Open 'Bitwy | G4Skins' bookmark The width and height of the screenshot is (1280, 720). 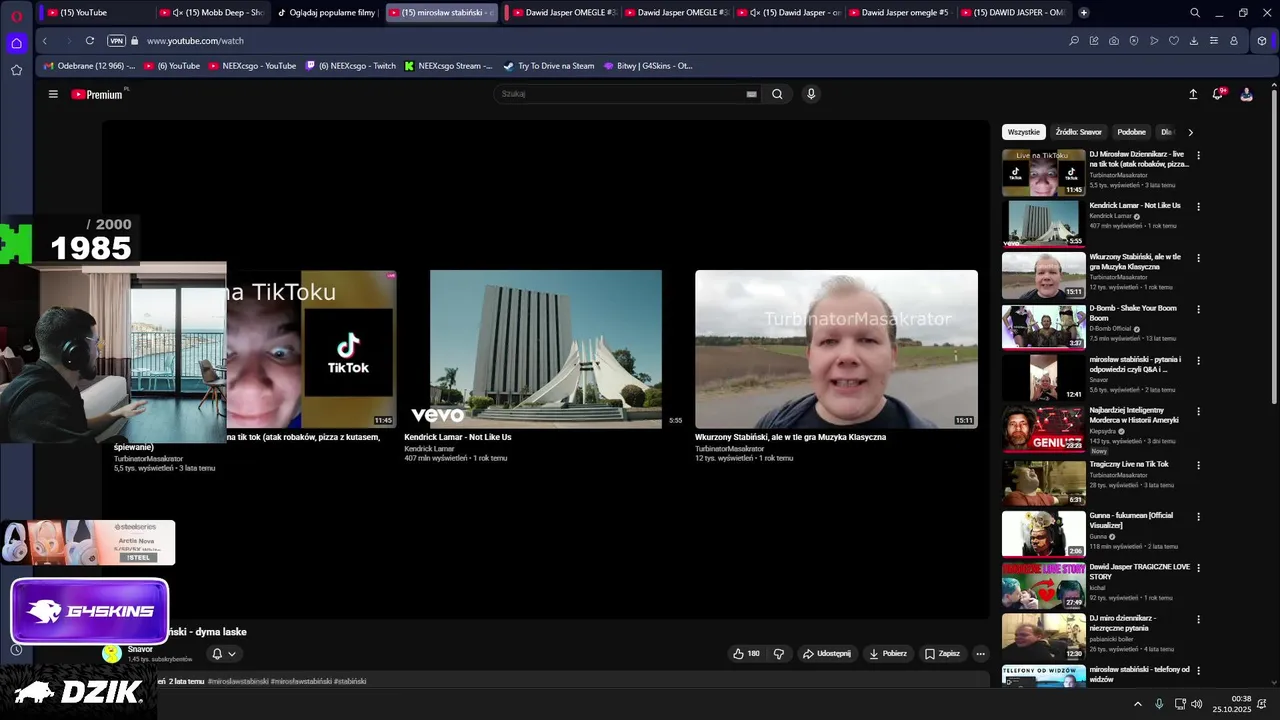[647, 66]
